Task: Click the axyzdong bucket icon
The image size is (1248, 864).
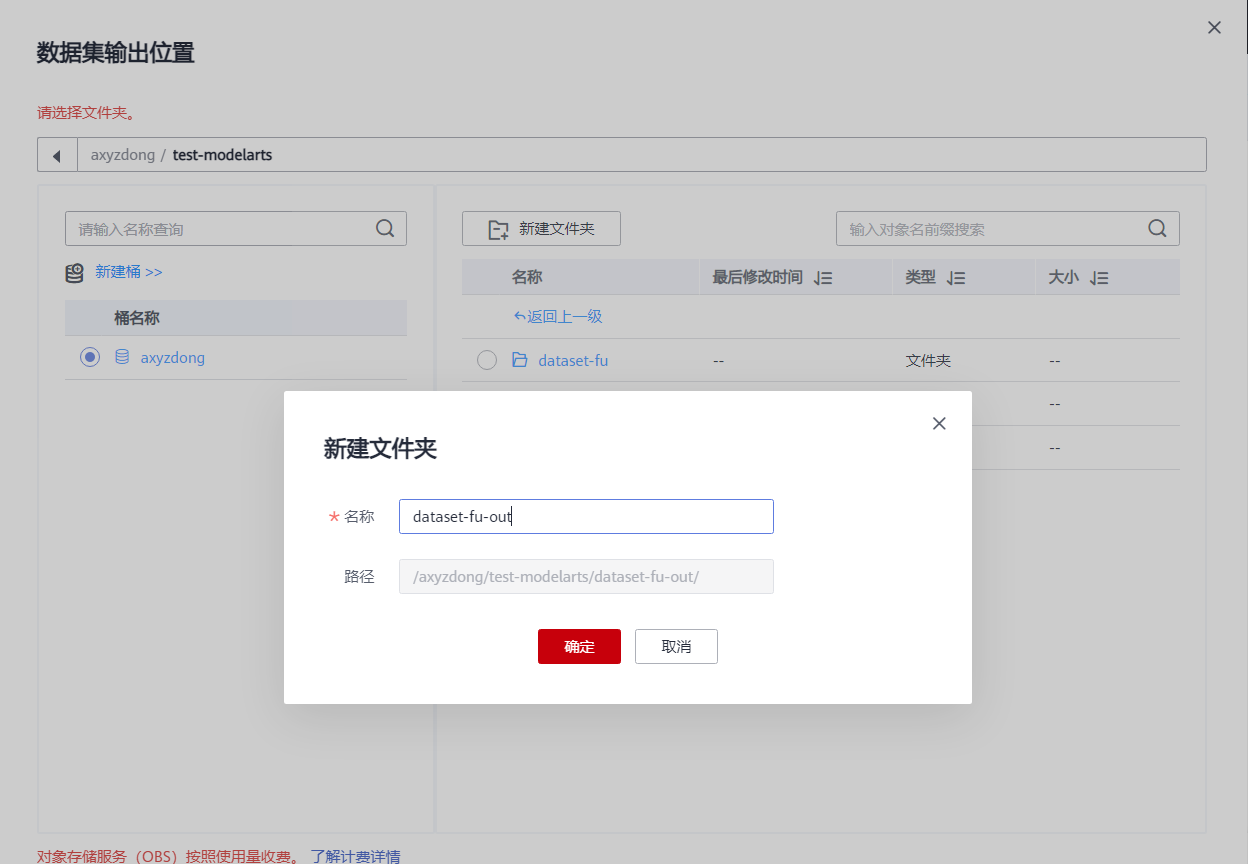Action: point(122,357)
